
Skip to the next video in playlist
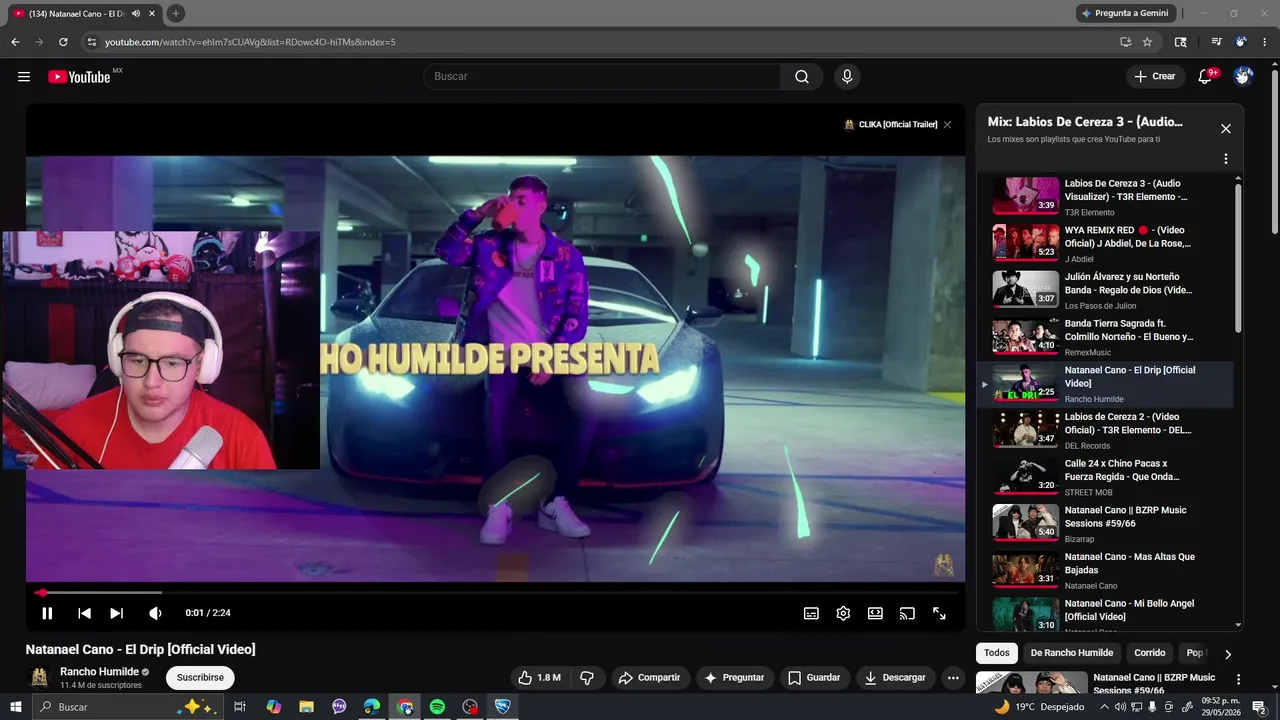click(117, 613)
